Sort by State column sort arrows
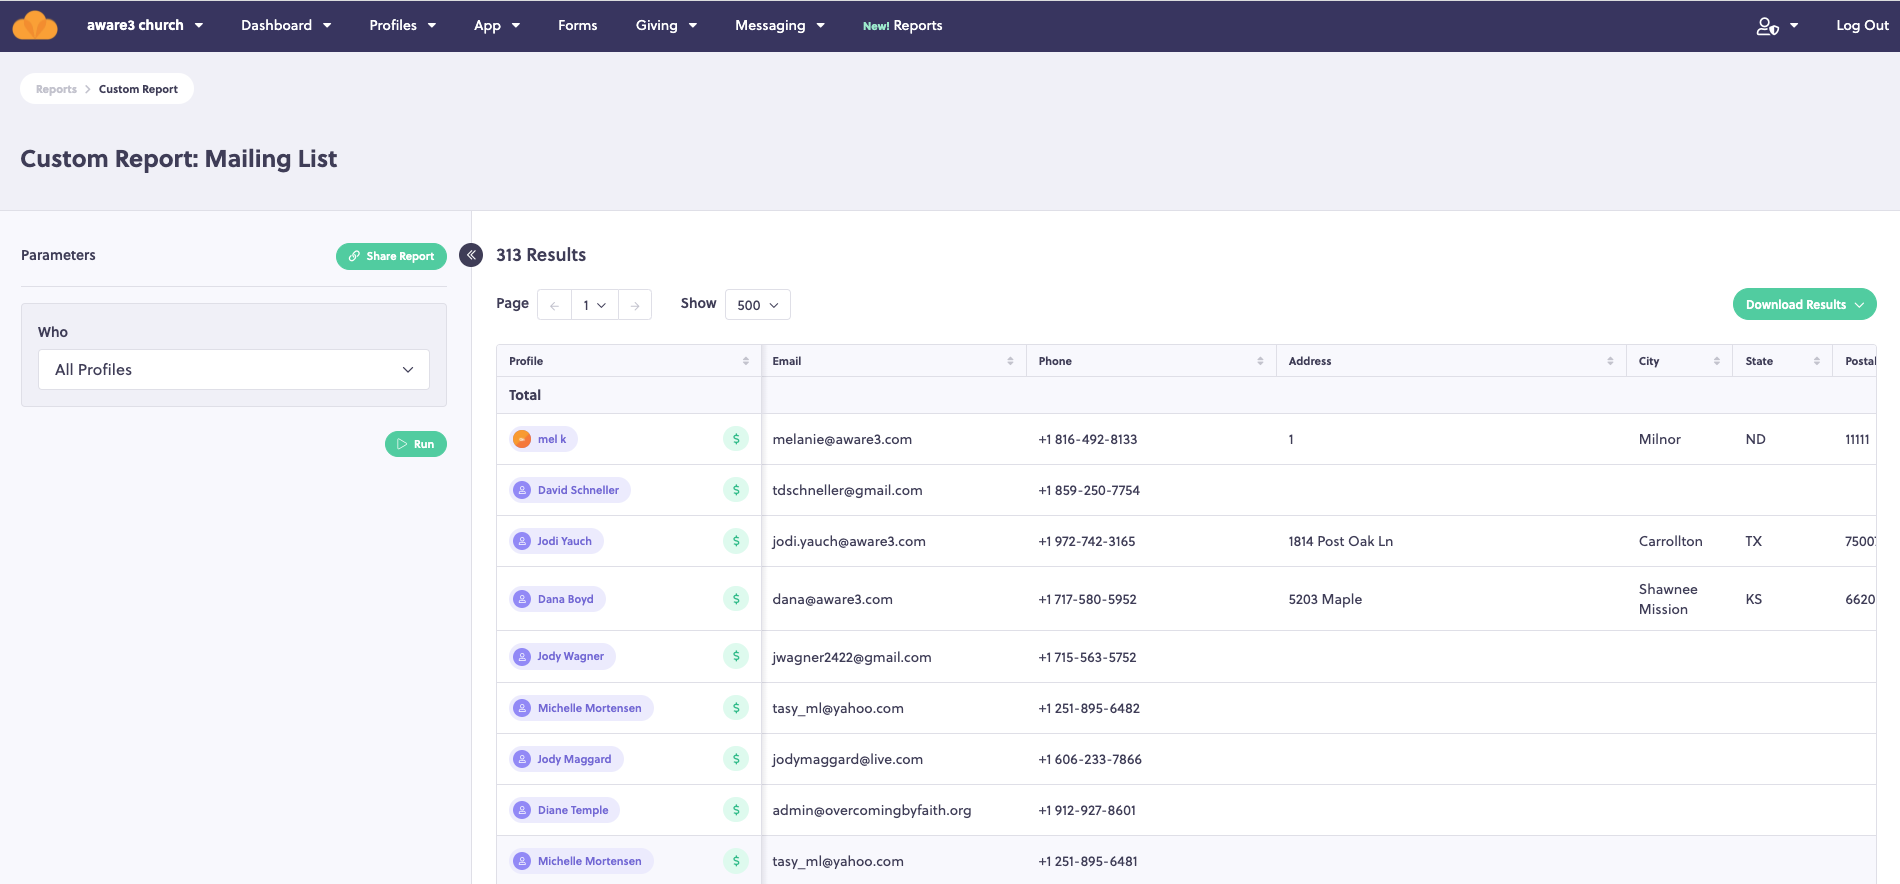1900x884 pixels. tap(1817, 361)
